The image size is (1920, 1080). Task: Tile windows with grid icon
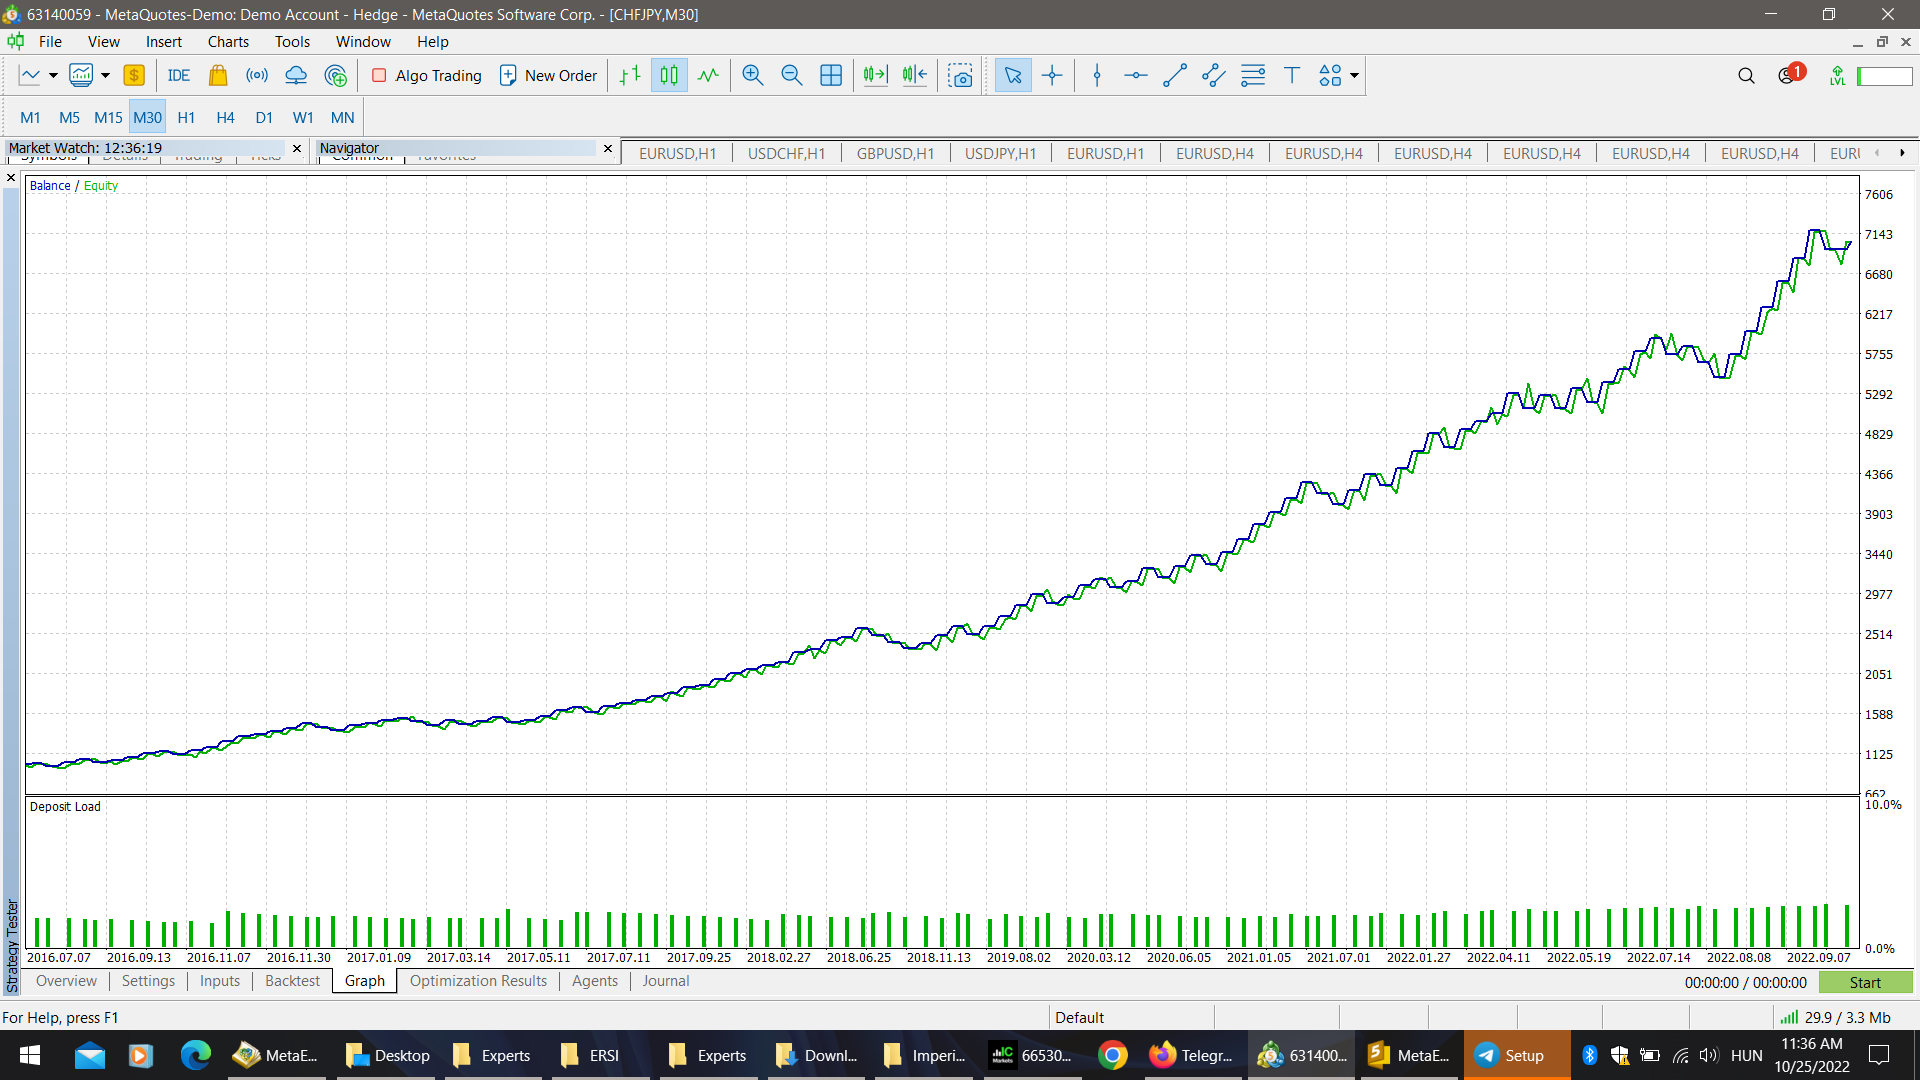(831, 75)
